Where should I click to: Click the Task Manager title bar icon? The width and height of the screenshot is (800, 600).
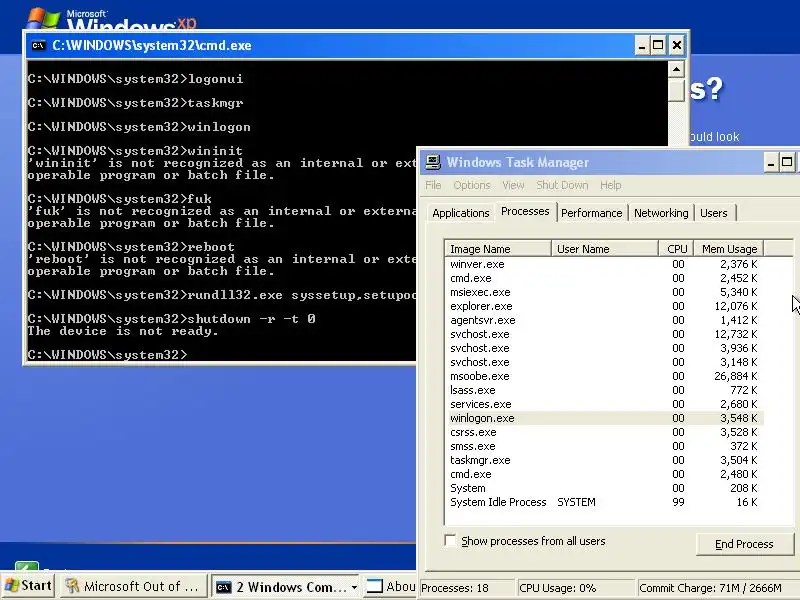pyautogui.click(x=433, y=162)
